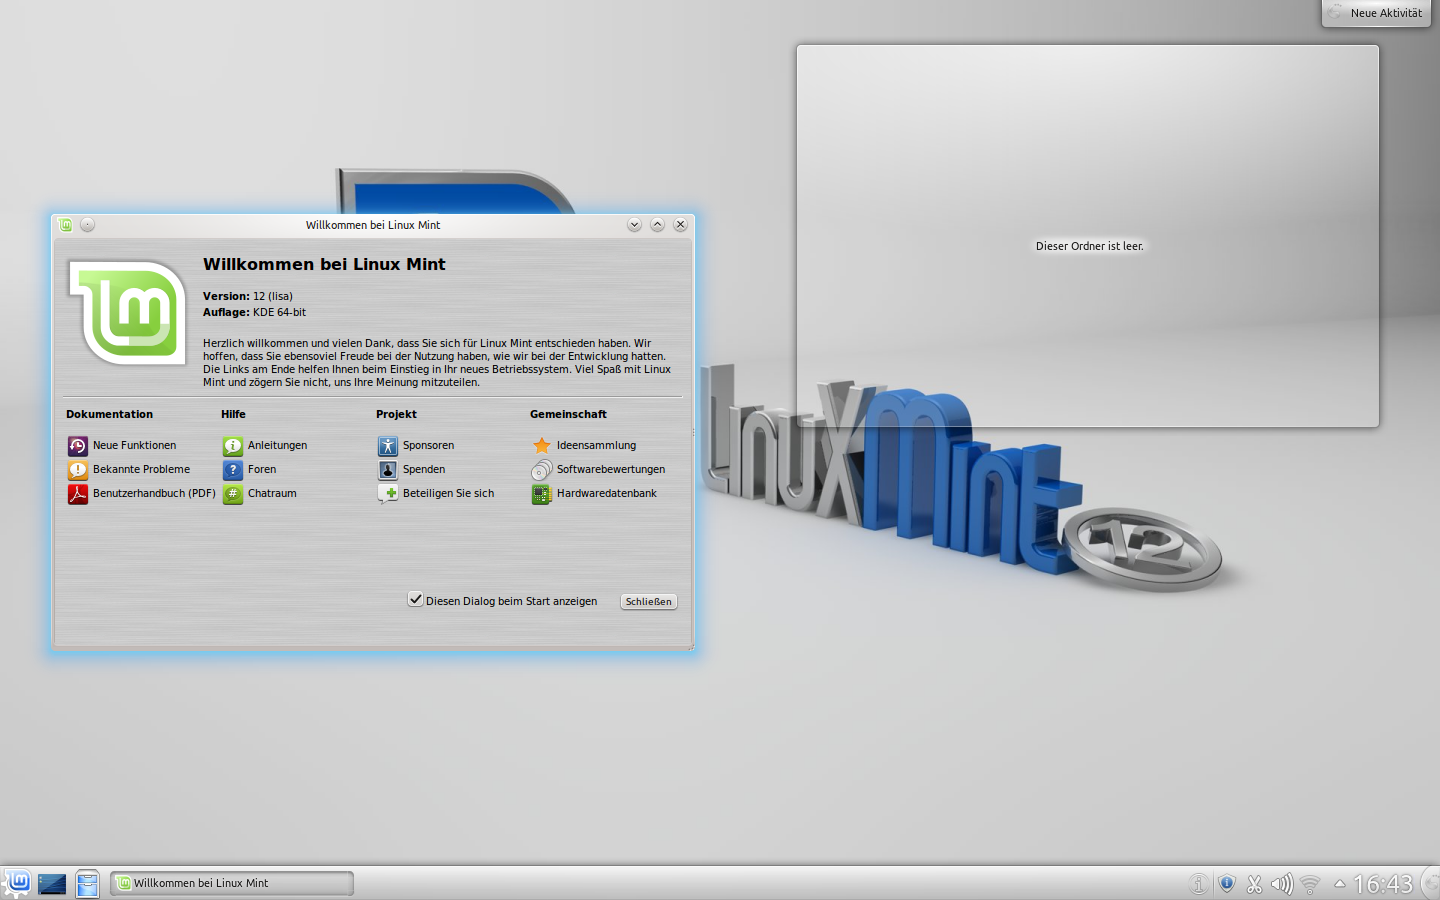Viewport: 1440px width, 900px height.
Task: Open the Spenden link
Action: [x=424, y=470]
